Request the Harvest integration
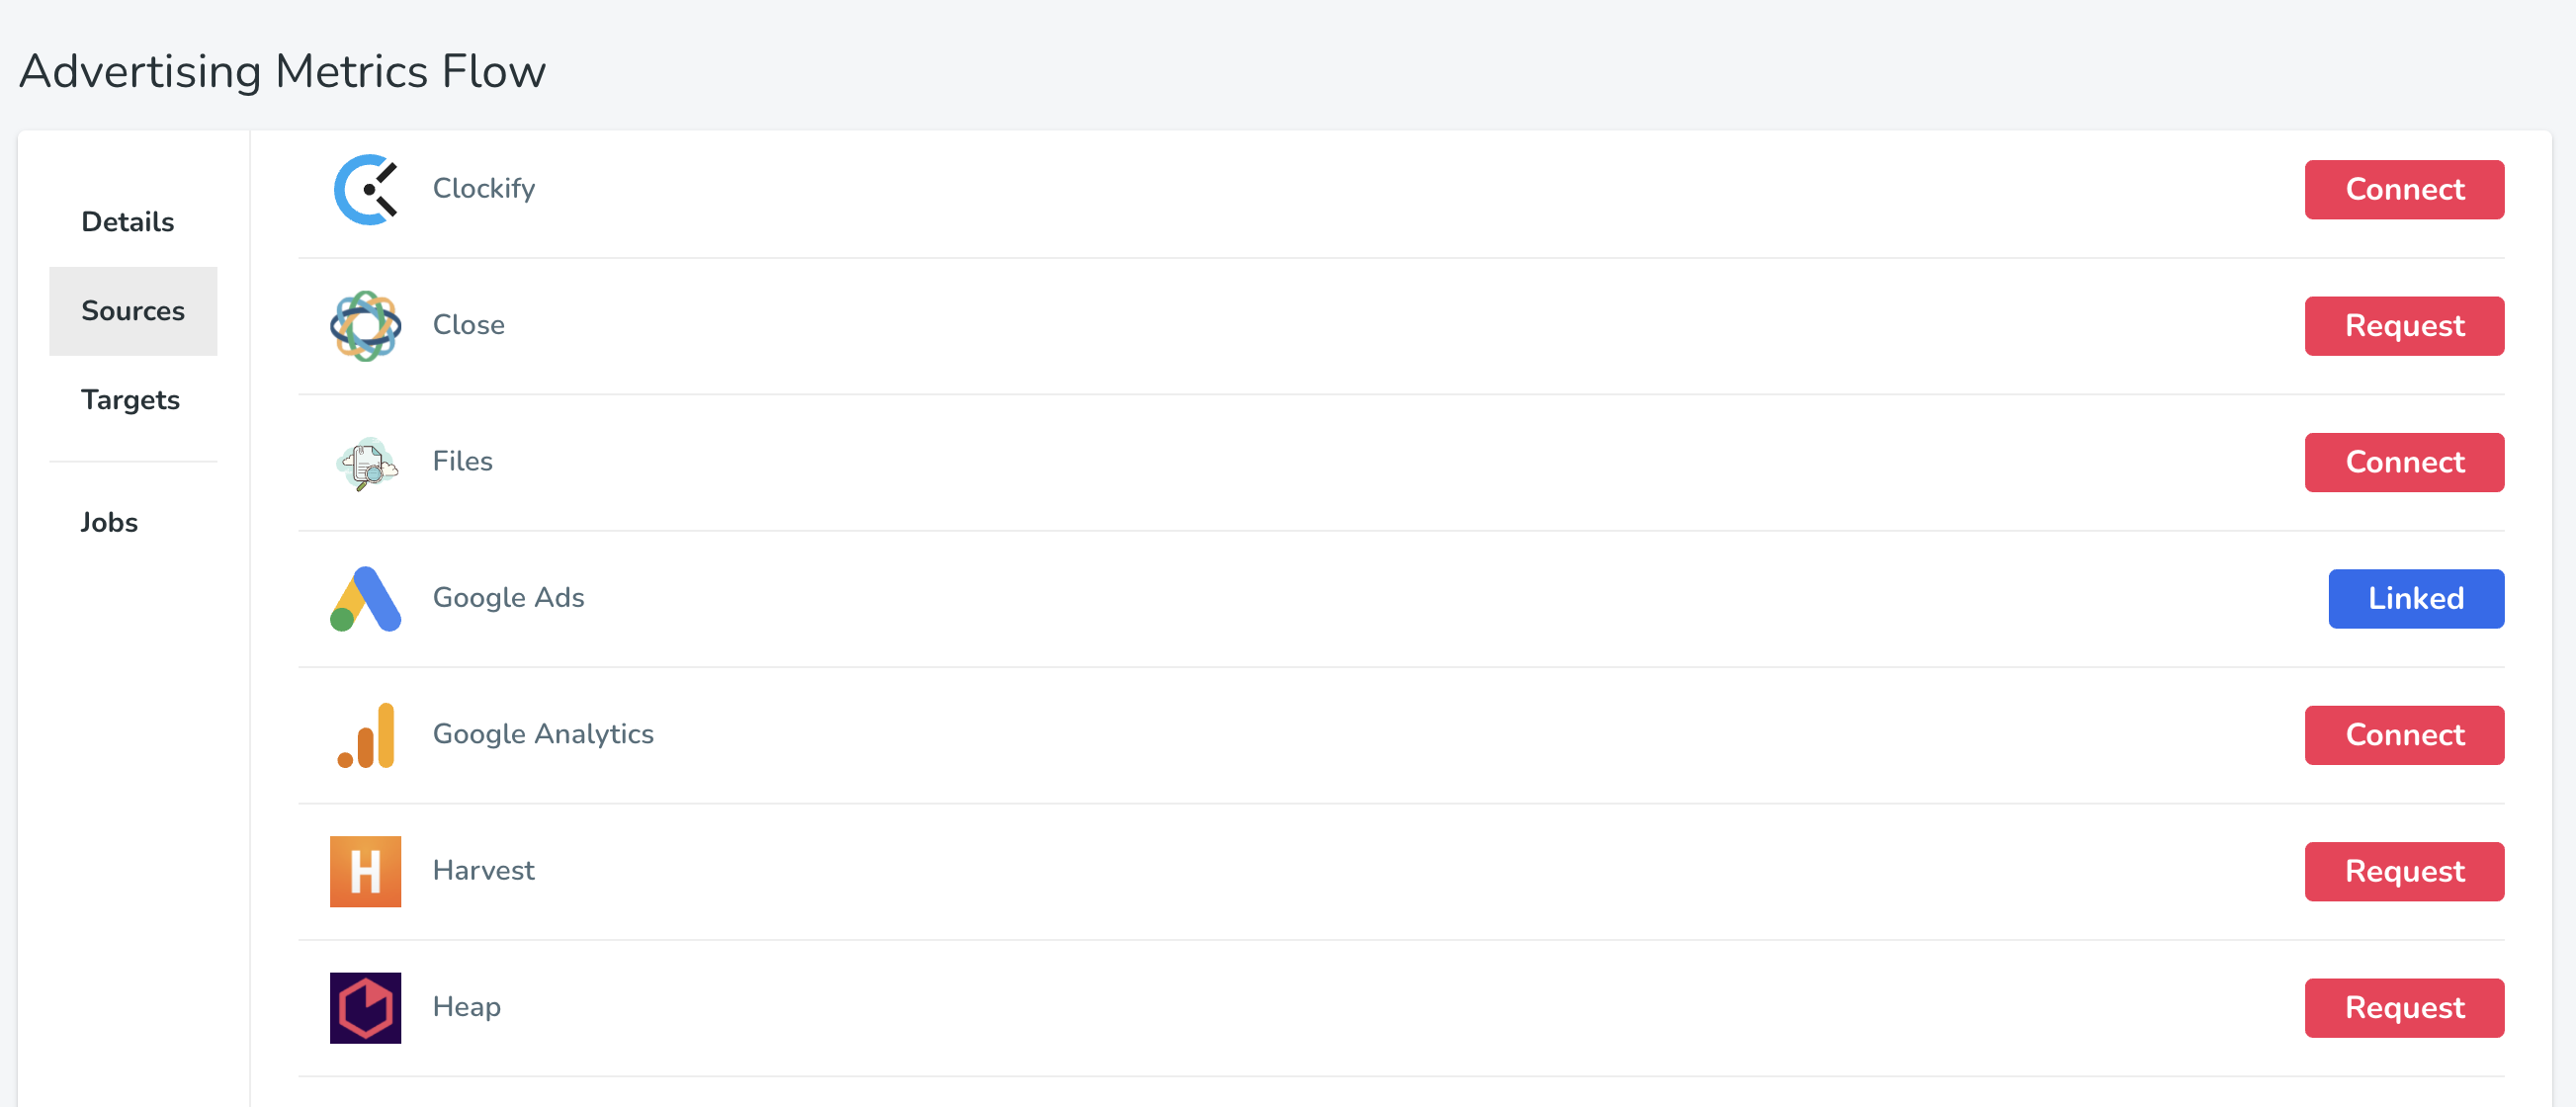 click(2404, 871)
